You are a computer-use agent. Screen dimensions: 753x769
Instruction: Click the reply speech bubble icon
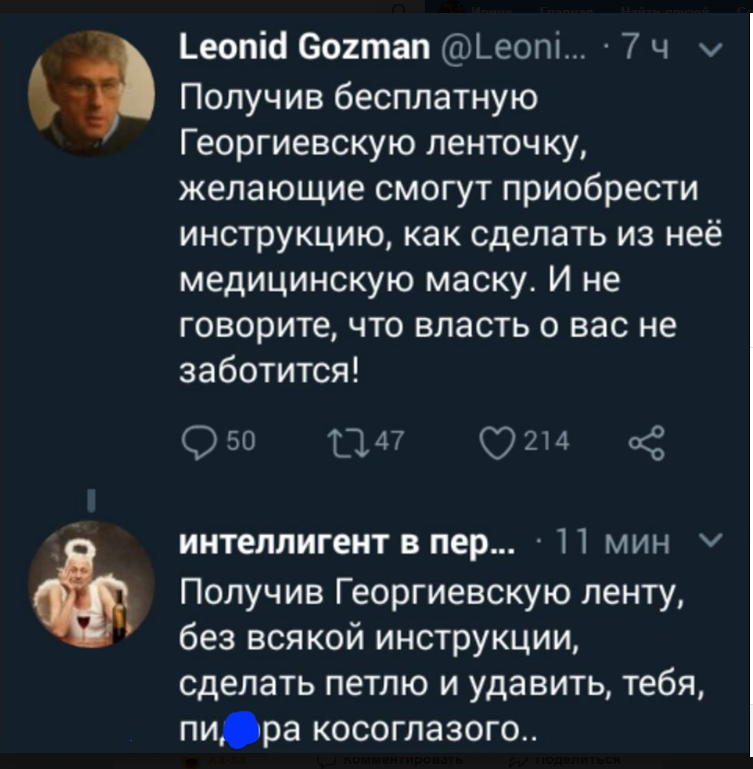coord(199,443)
